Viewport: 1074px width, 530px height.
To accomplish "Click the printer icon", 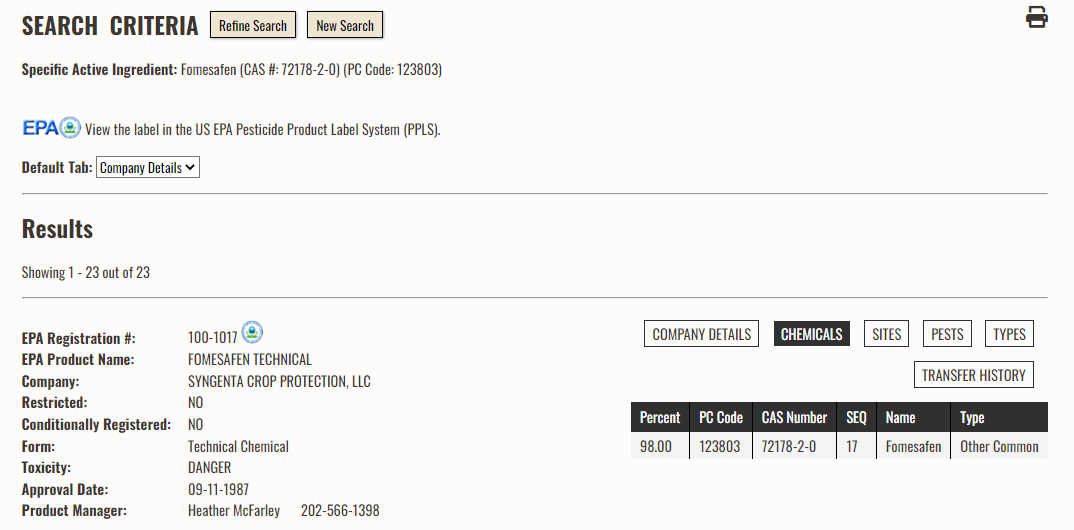I will (1036, 17).
